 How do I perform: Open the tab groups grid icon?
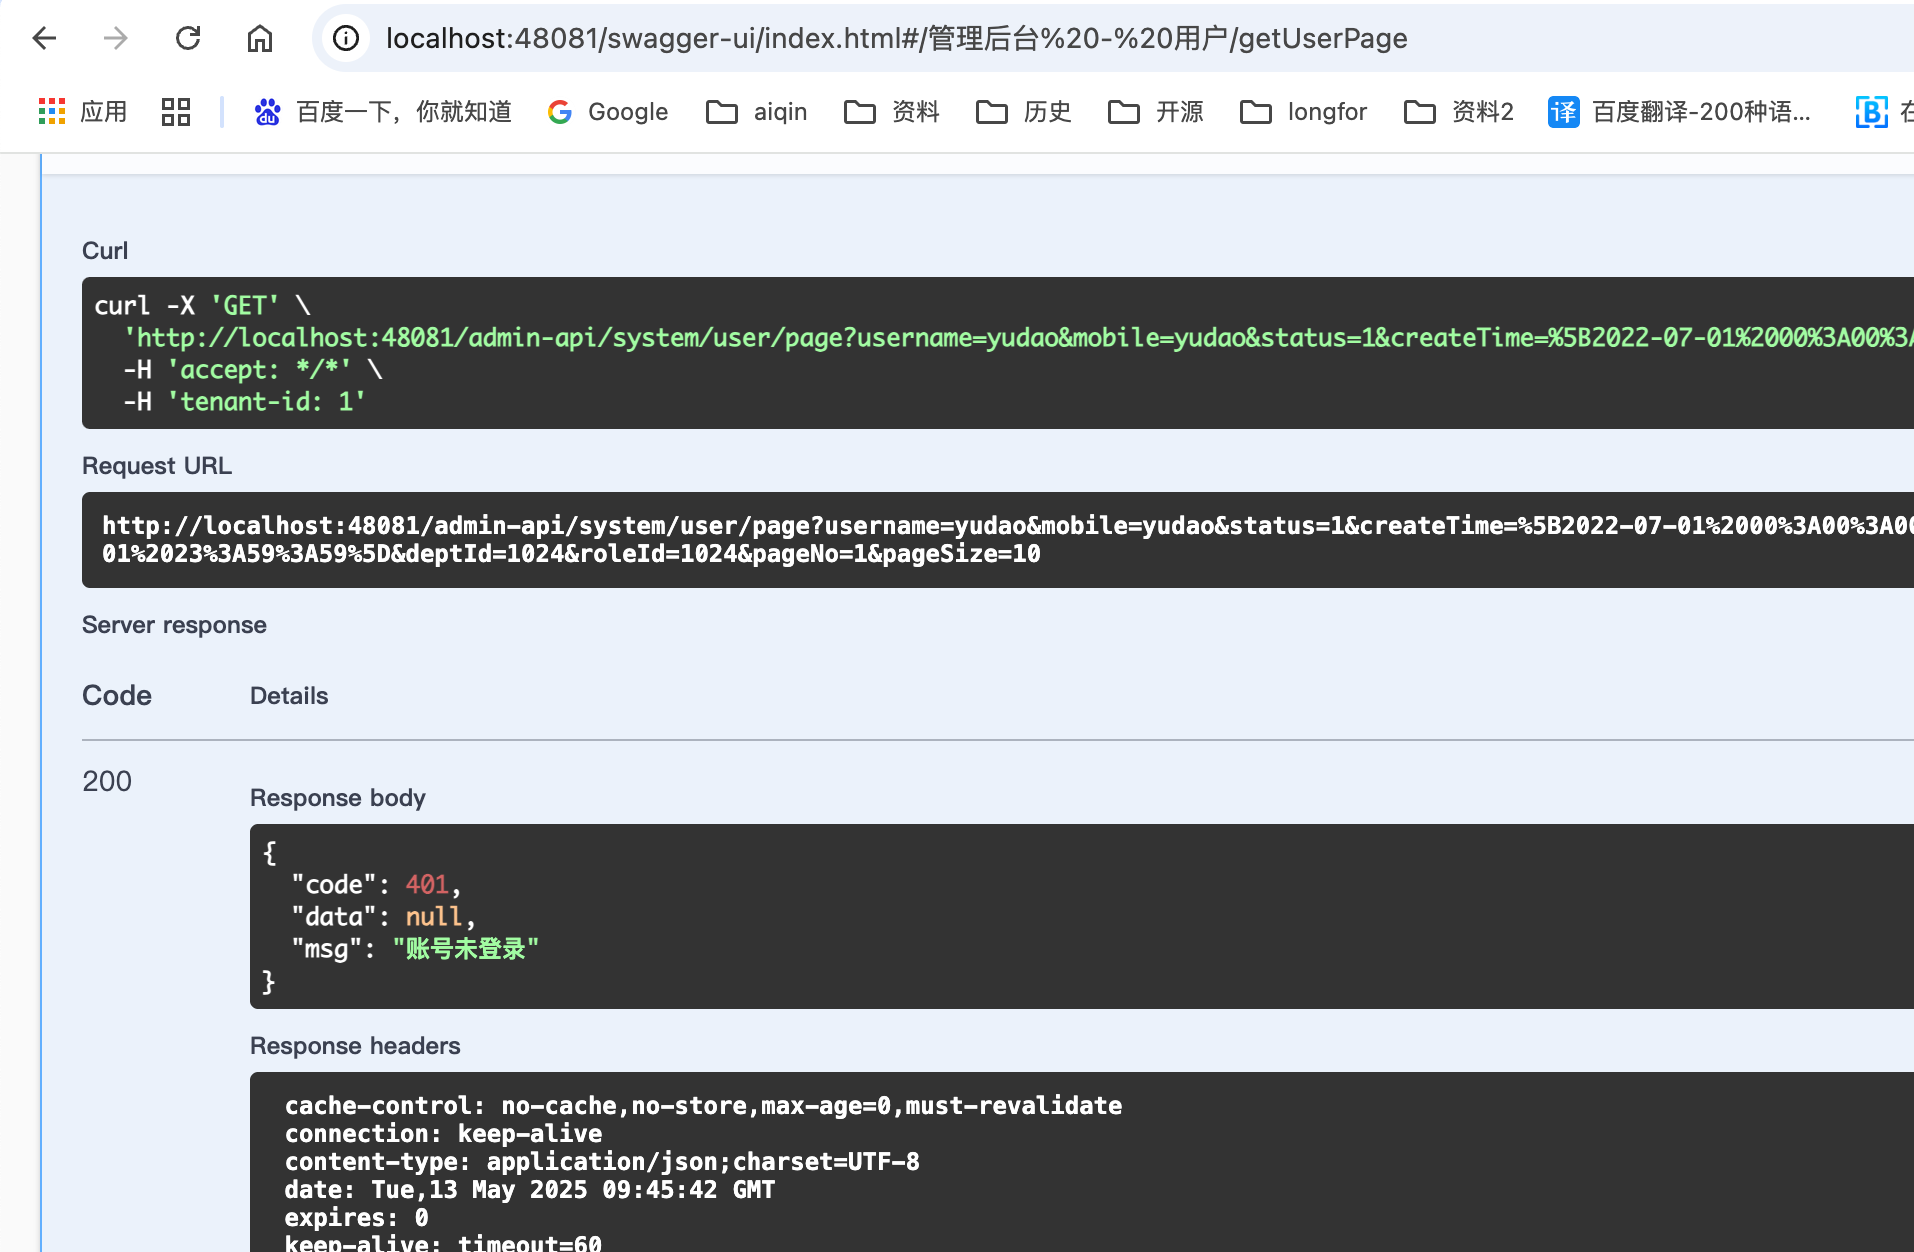point(176,111)
